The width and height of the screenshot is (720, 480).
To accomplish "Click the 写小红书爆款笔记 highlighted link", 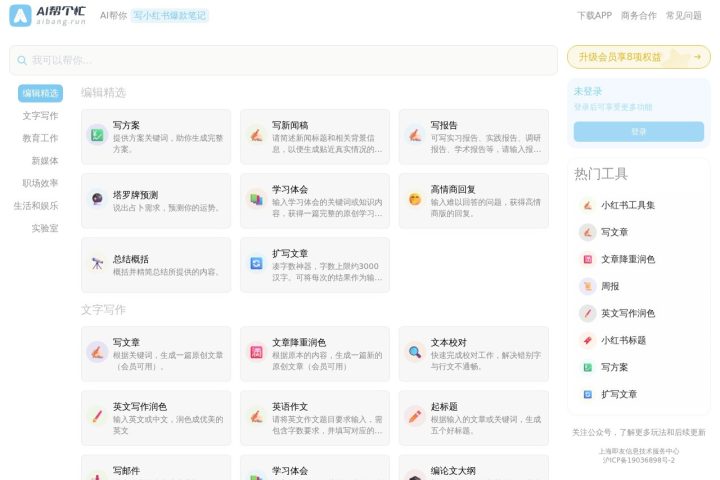I will (x=169, y=16).
